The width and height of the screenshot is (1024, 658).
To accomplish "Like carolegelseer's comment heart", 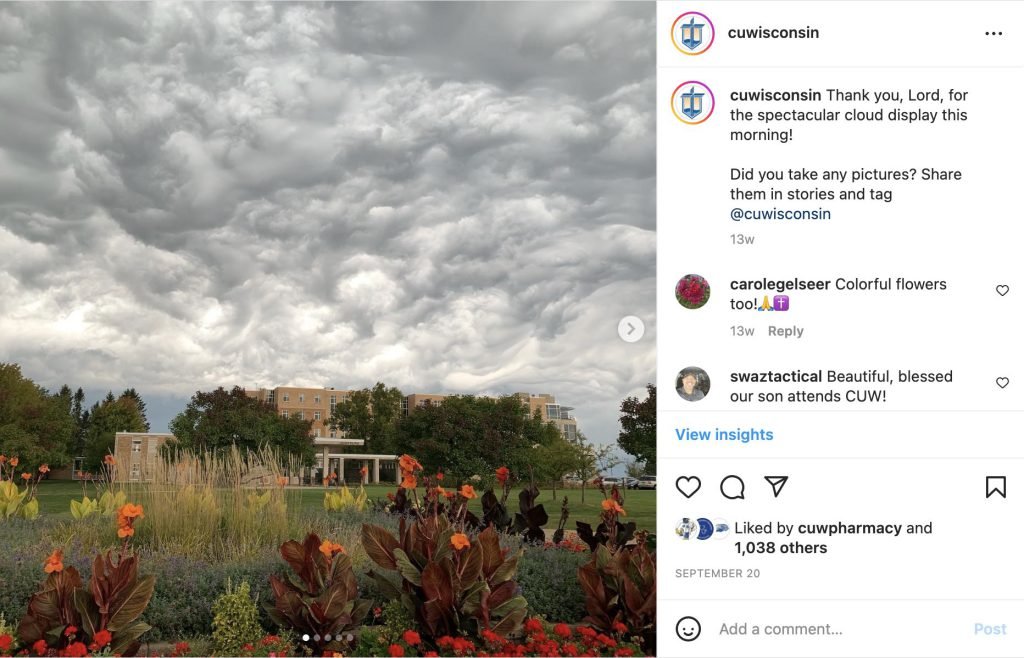I will (1002, 290).
